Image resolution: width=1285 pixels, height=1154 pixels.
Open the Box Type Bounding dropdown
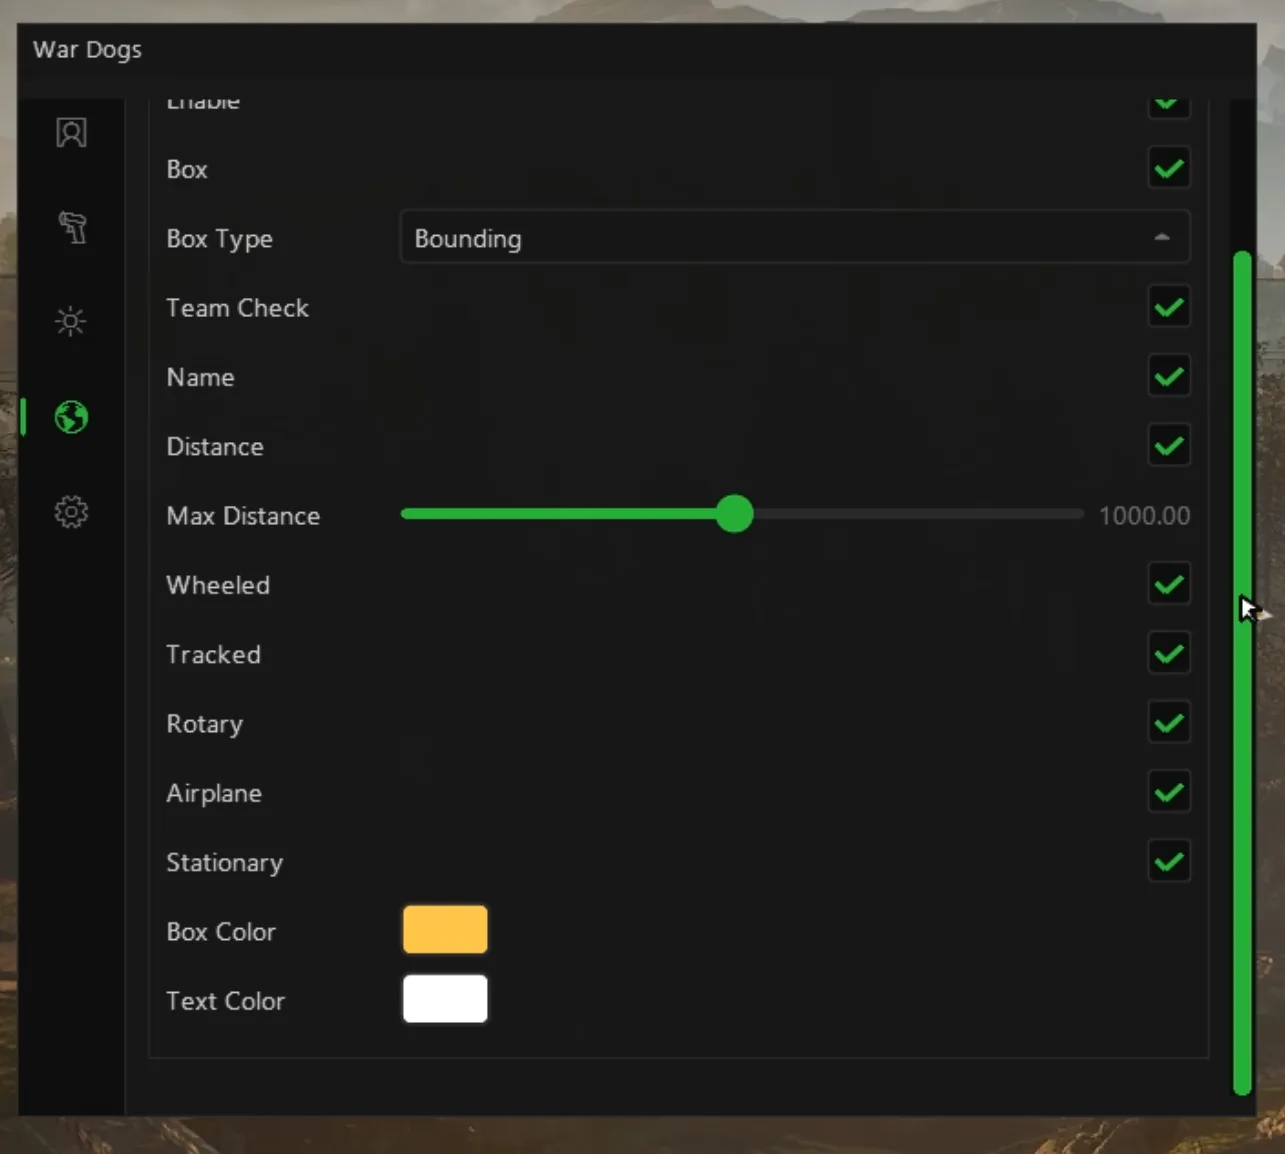(795, 238)
